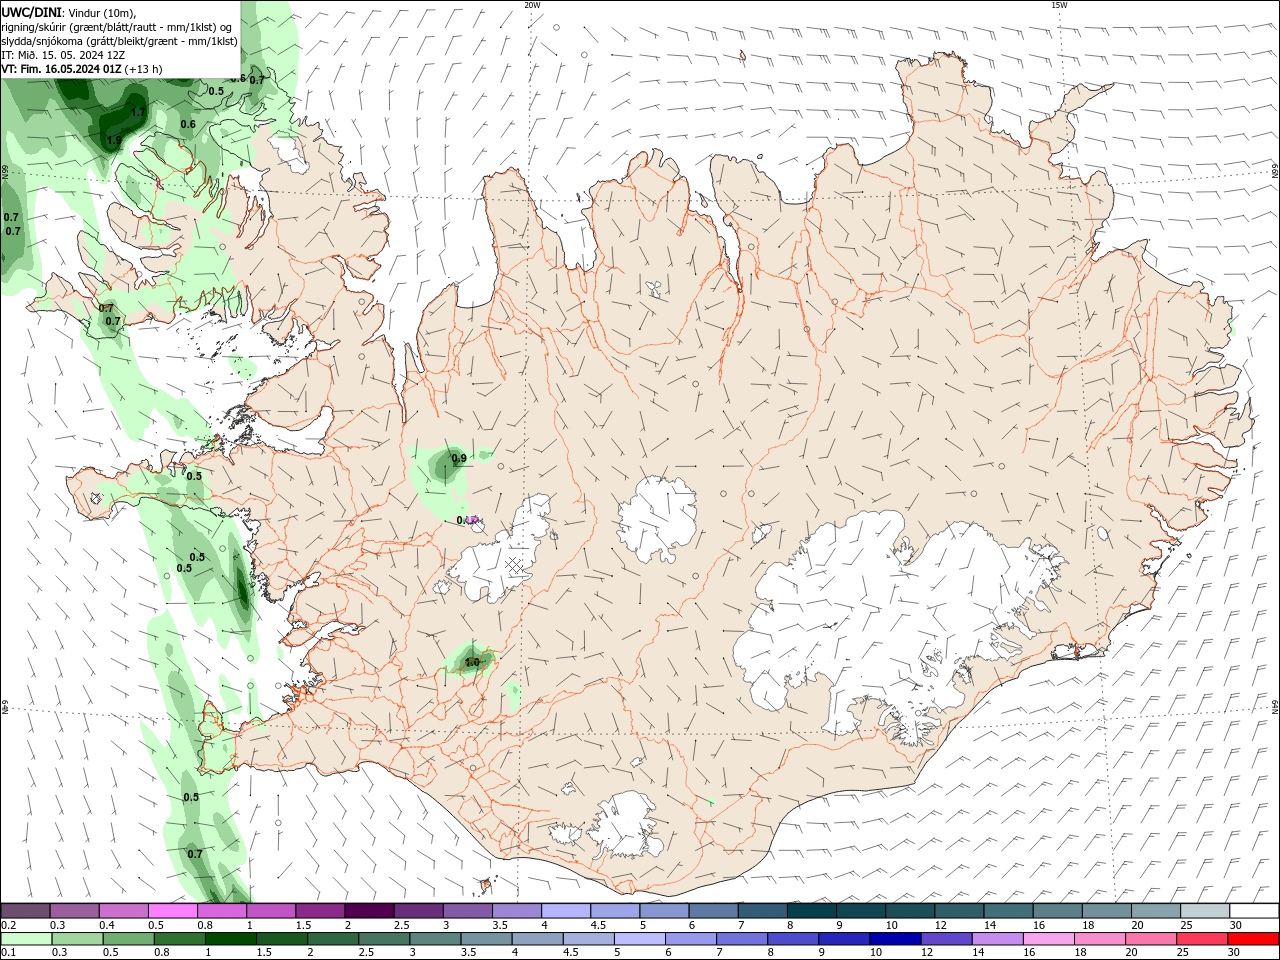
Task: Choose the white 30 swatch in upper scale
Action: 1254,911
